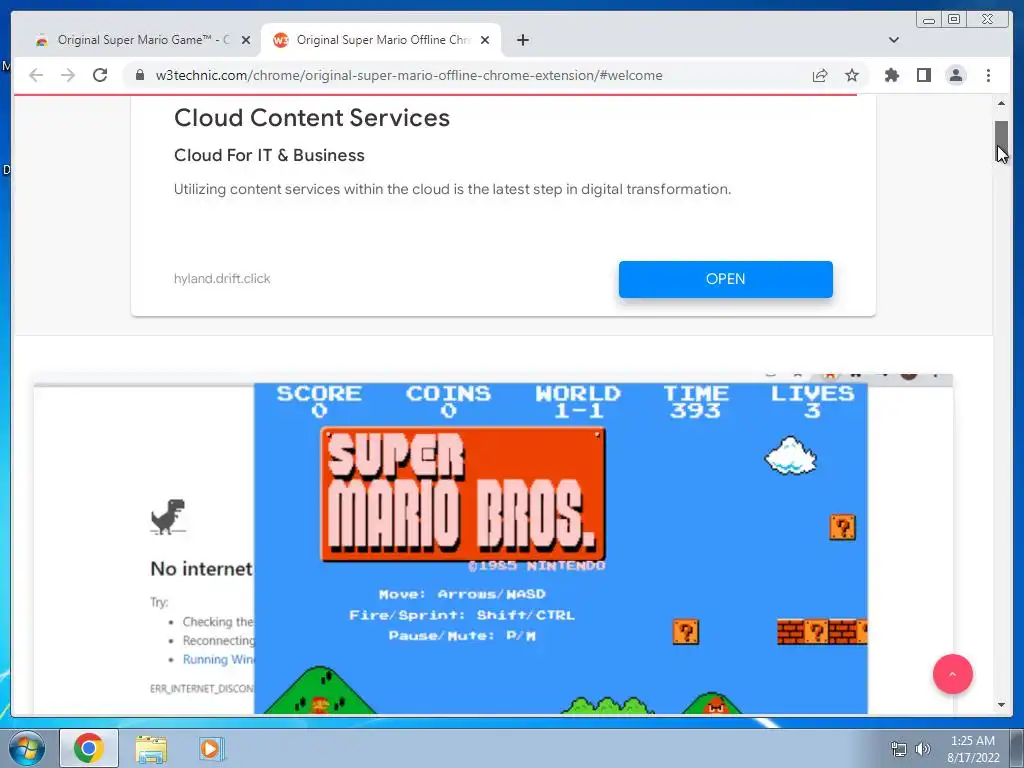Click the blue OPEN ad button
The width and height of the screenshot is (1024, 768).
pyautogui.click(x=726, y=279)
